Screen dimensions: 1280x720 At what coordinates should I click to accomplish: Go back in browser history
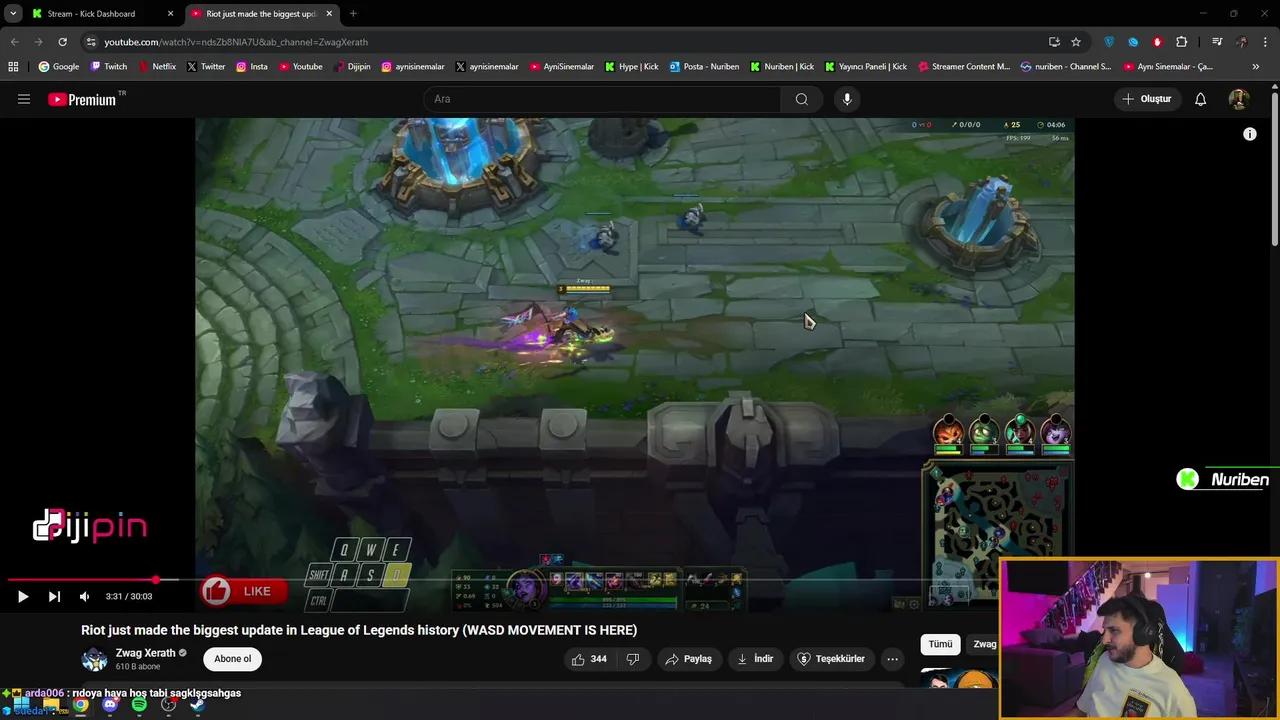click(x=14, y=42)
